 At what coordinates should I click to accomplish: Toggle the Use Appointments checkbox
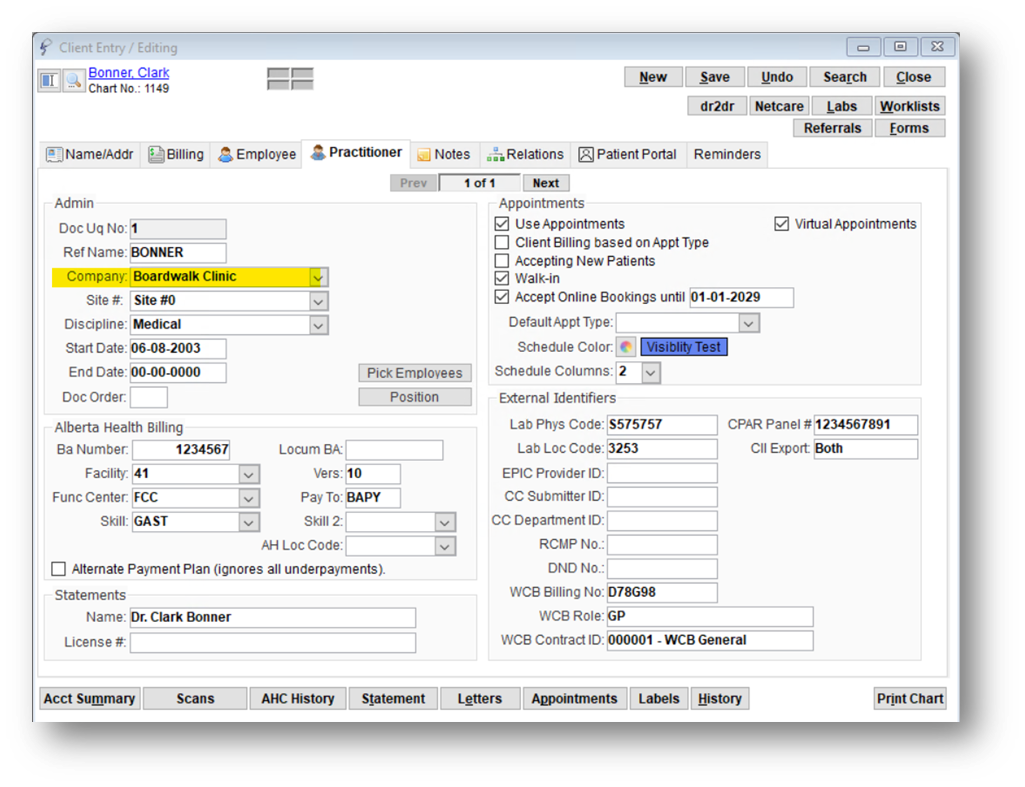tap(502, 224)
